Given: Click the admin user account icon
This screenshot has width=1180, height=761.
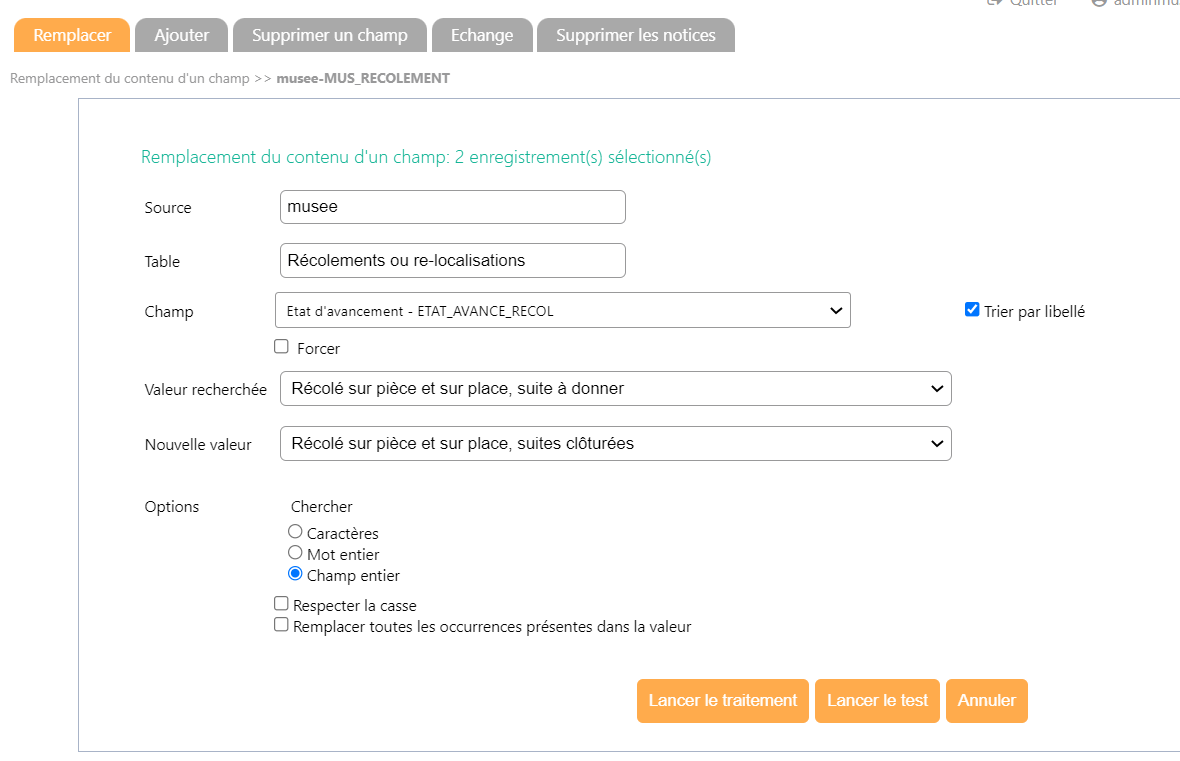Looking at the screenshot, I should coord(1099,3).
